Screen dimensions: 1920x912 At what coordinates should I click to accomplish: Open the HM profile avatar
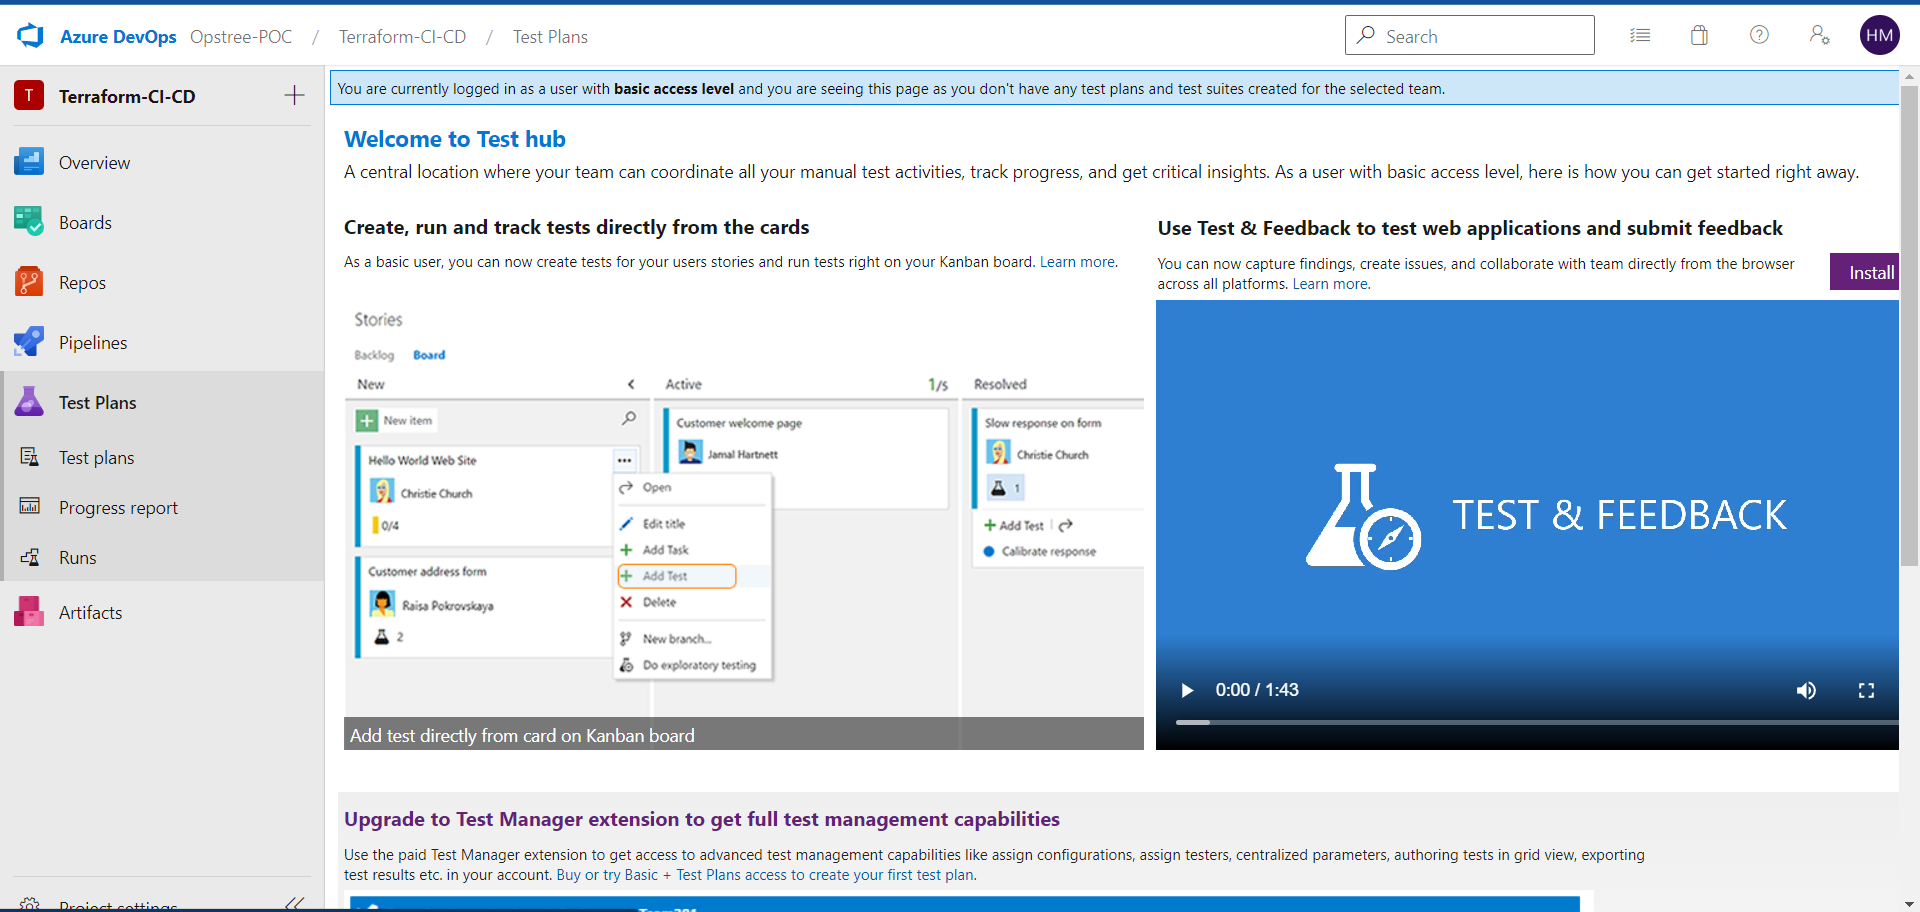click(1879, 35)
